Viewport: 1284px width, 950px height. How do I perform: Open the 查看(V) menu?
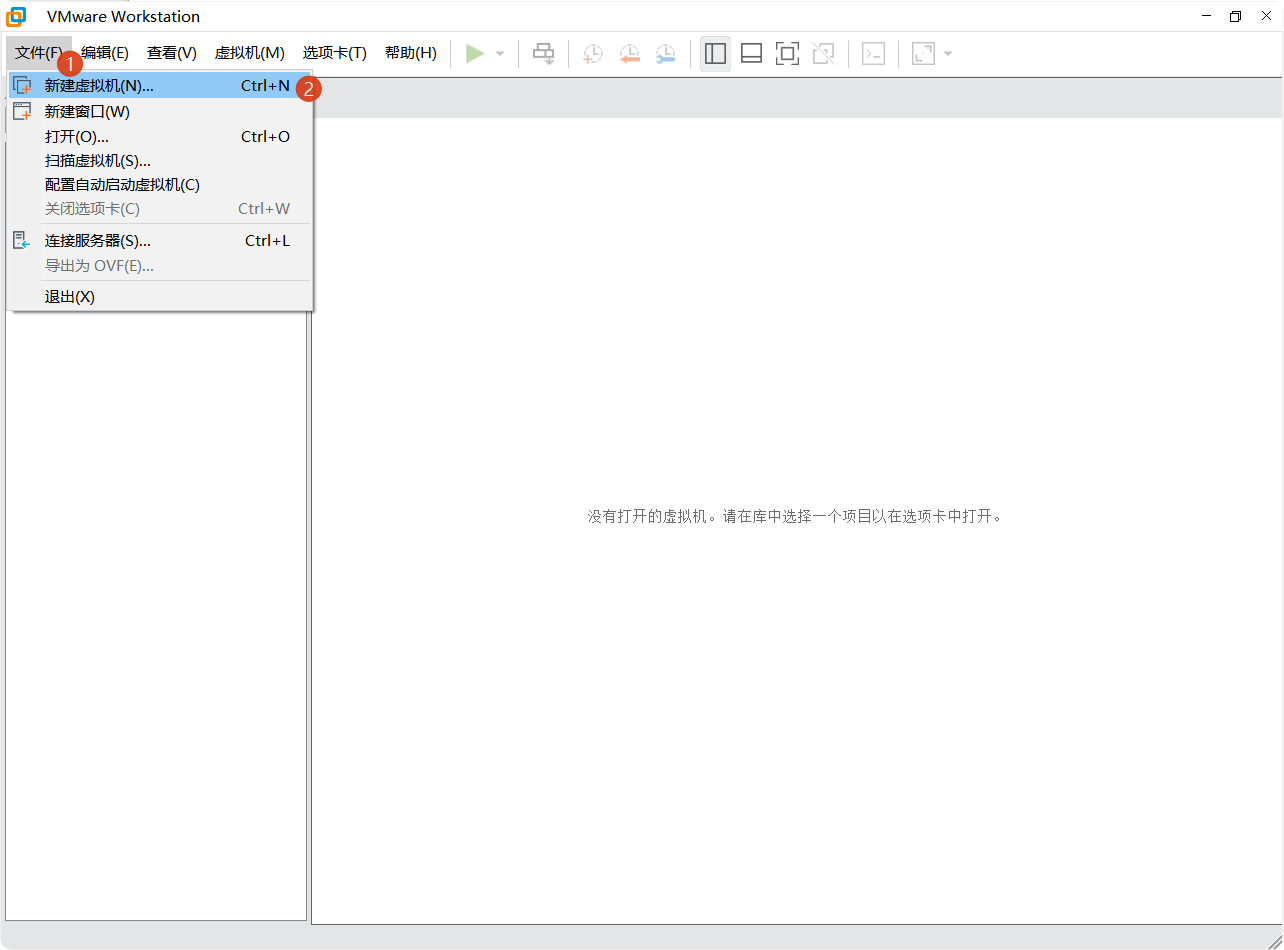point(172,53)
